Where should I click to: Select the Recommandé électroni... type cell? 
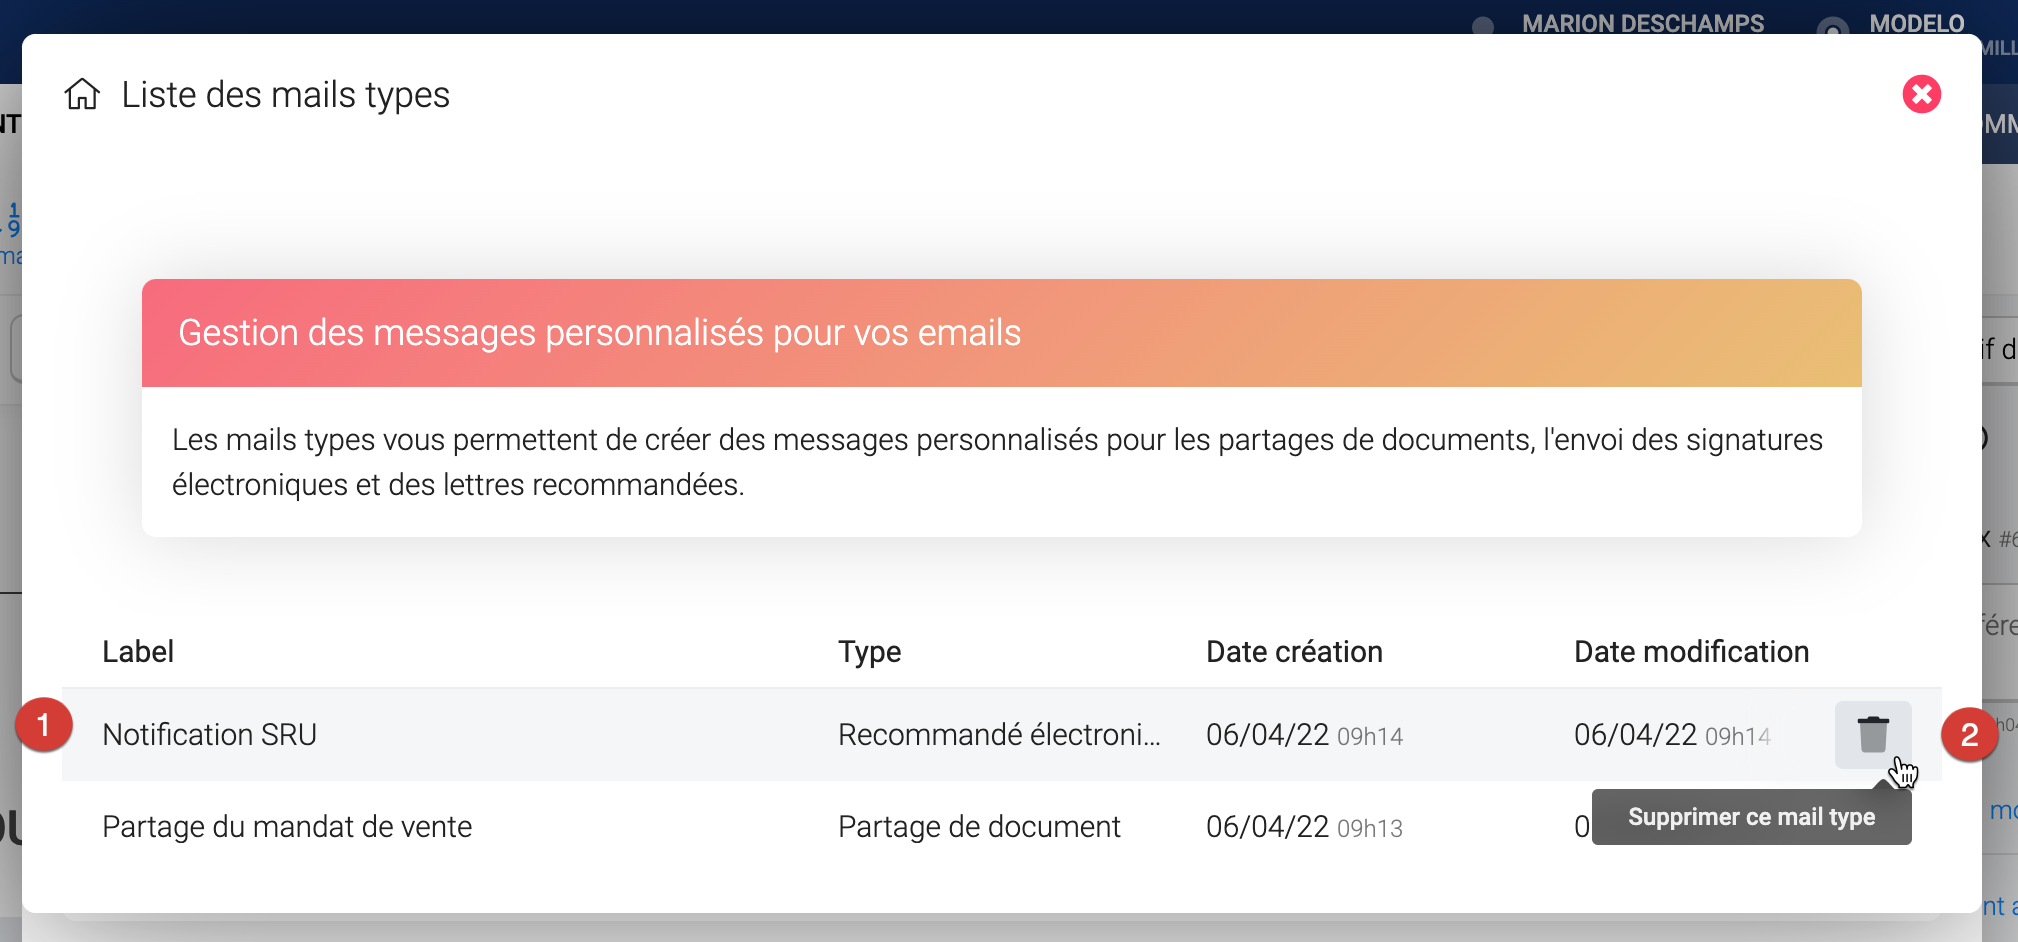[999, 735]
